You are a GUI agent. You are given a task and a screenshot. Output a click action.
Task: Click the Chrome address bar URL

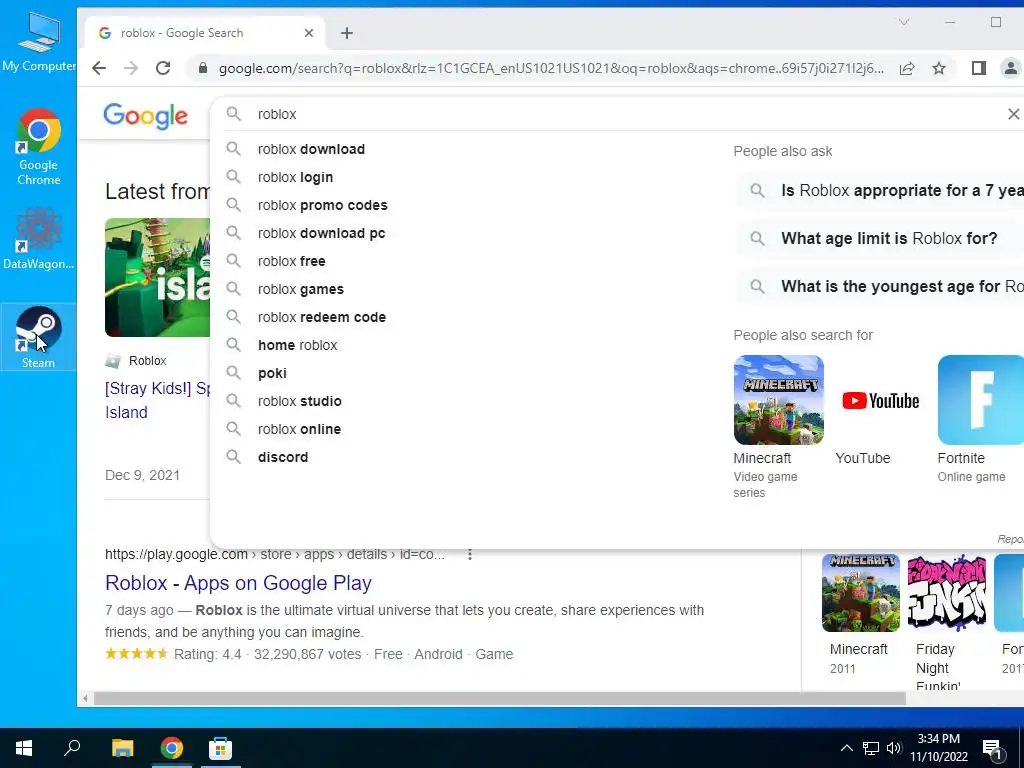pos(551,68)
